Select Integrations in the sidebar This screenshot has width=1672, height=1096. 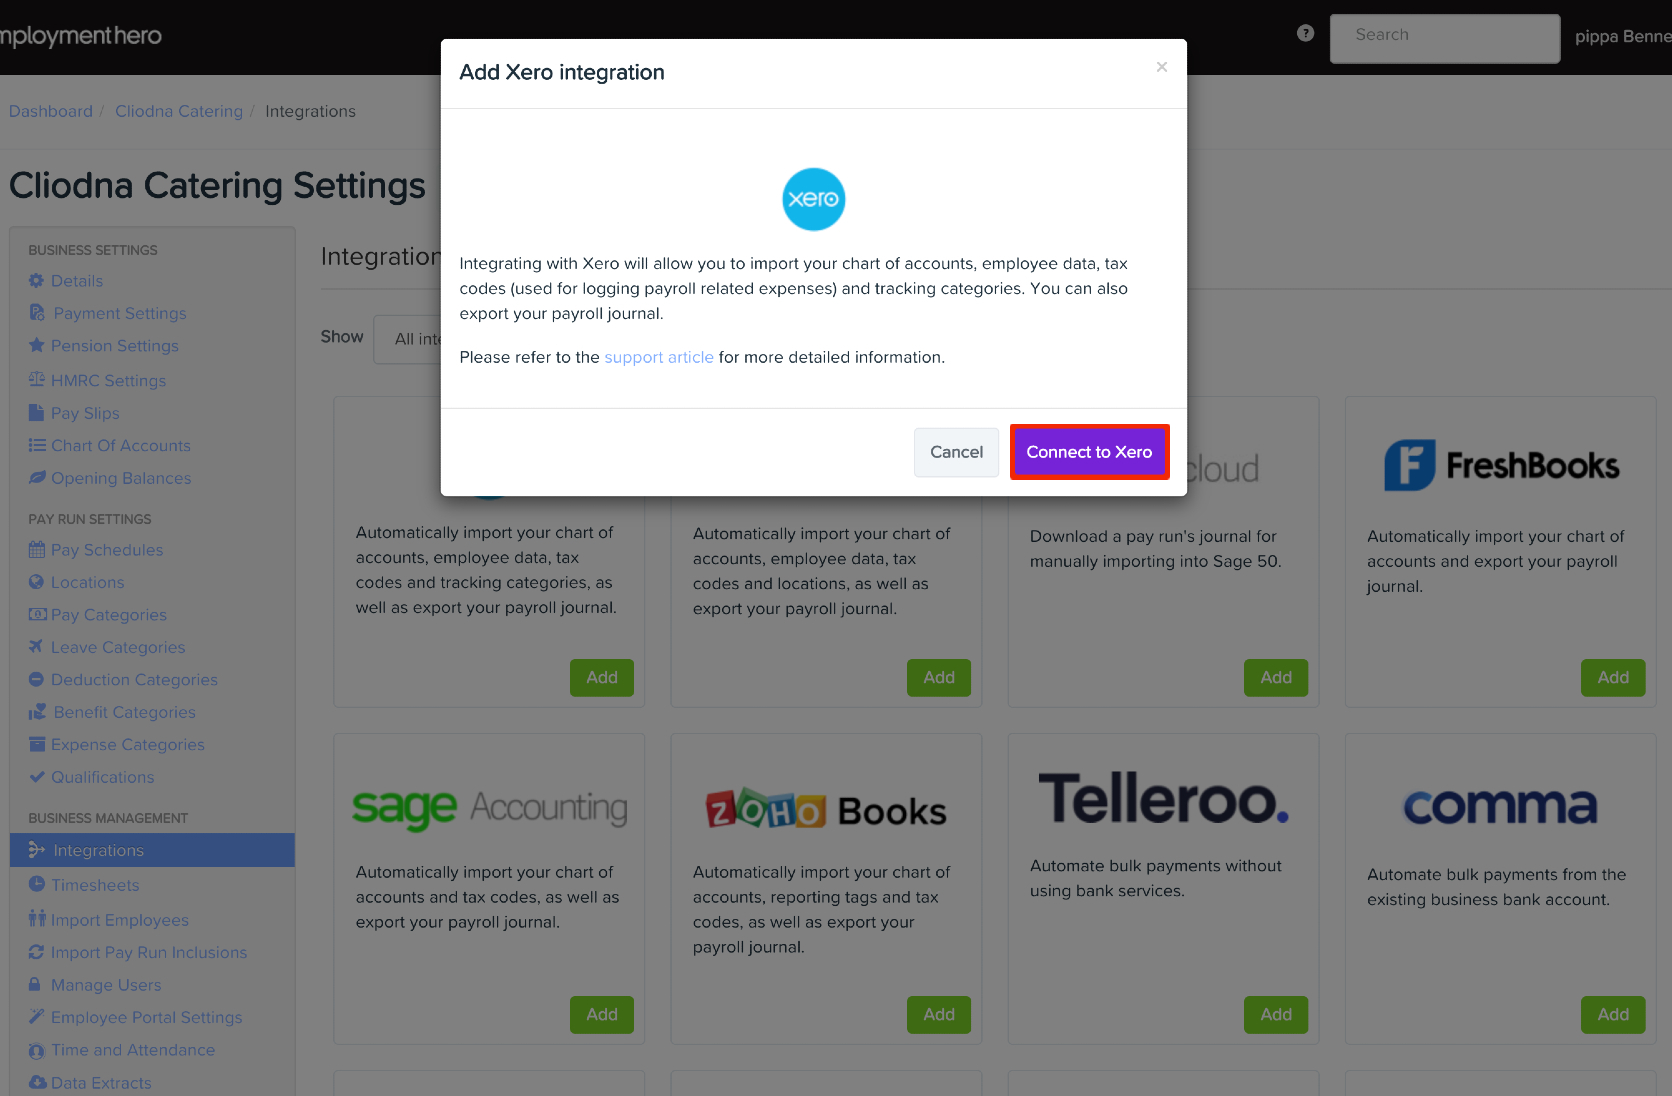[x=98, y=850]
